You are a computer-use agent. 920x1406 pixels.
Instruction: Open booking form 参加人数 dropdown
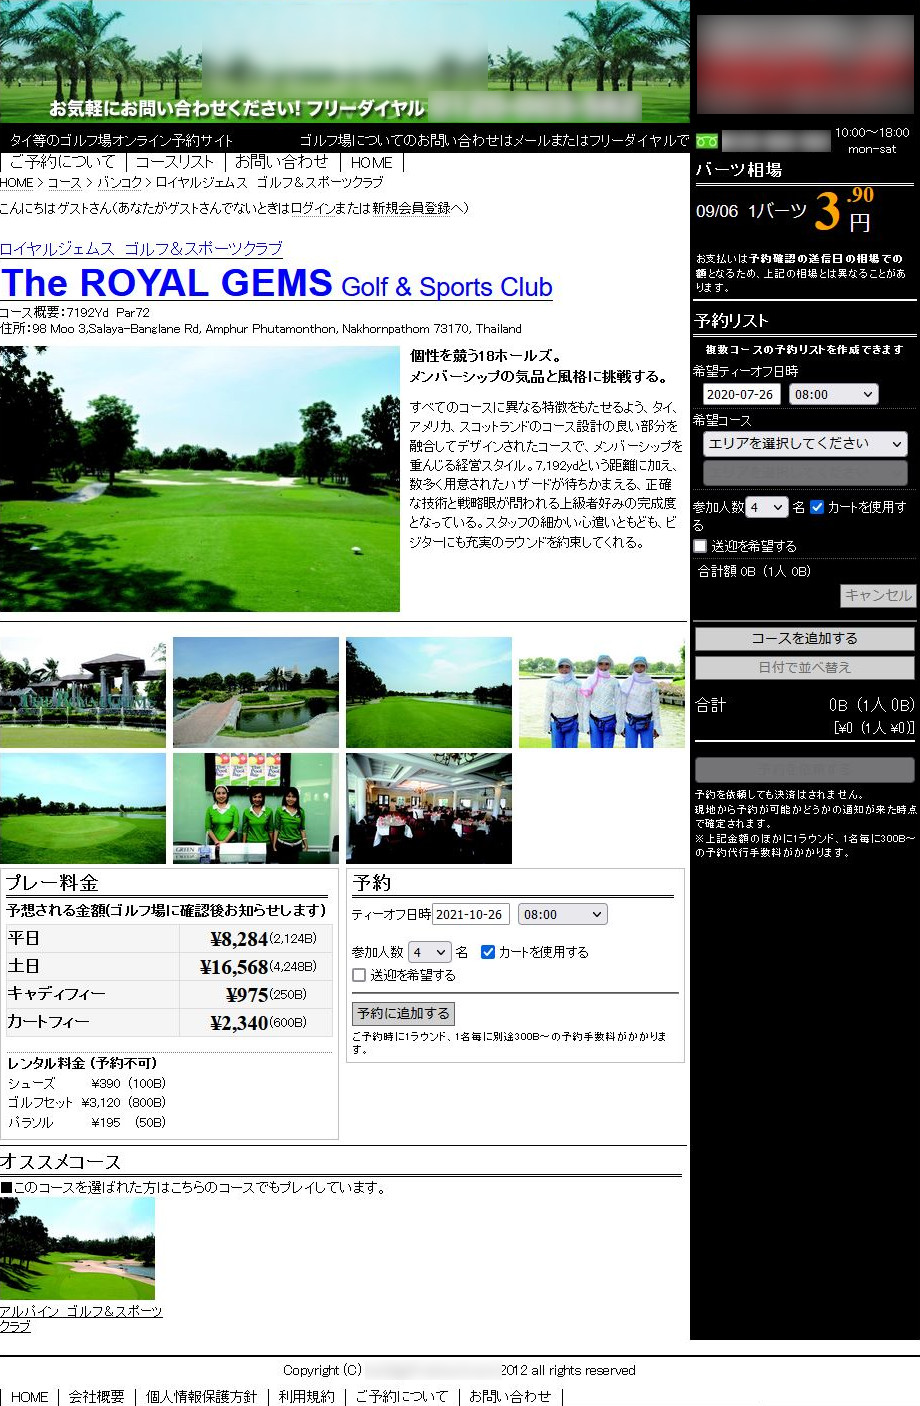click(428, 952)
